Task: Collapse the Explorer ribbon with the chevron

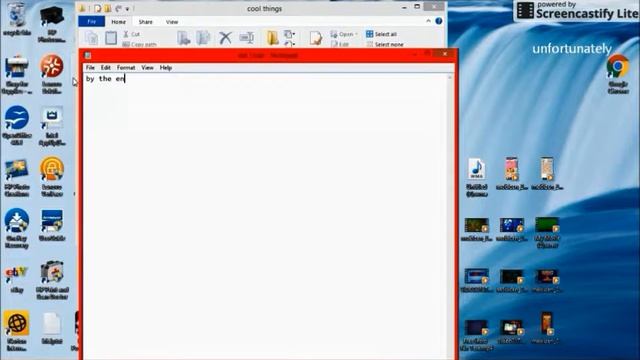Action: tap(428, 21)
